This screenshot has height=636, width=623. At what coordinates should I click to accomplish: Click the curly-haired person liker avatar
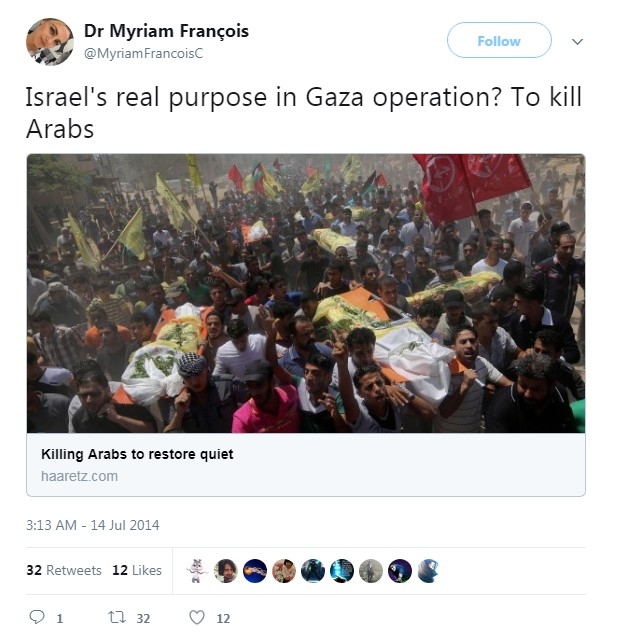[x=226, y=571]
